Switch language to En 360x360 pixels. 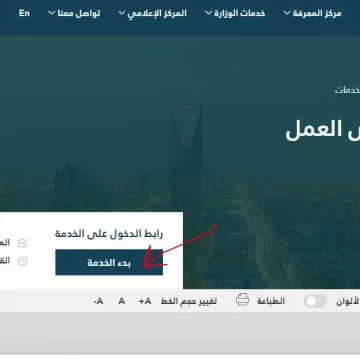(x=24, y=13)
